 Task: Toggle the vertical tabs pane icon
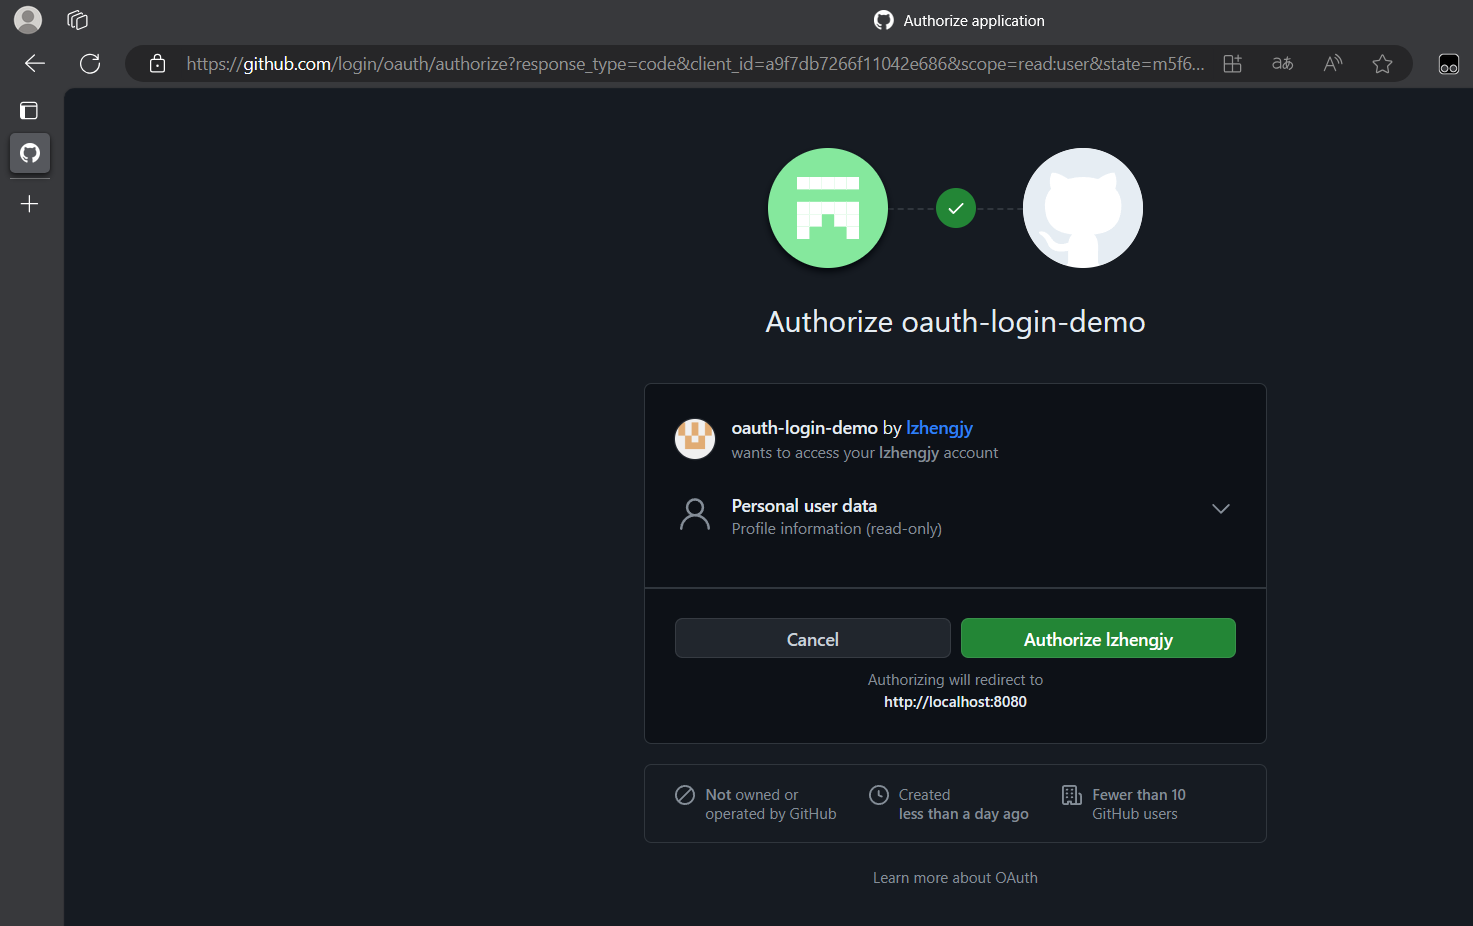[29, 111]
